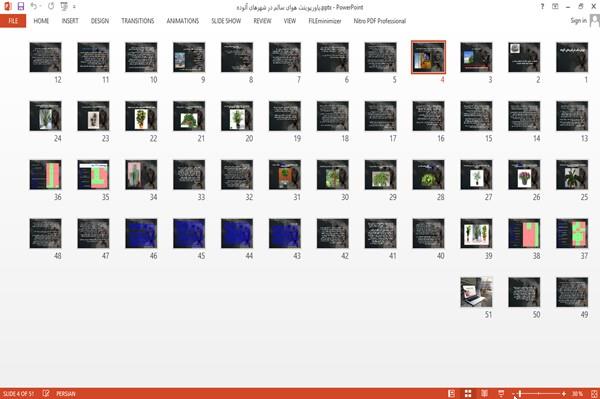Screen dimensions: 600x399
Task: Select slide 51 thumbnail with laptop photo
Action: [x=476, y=292]
